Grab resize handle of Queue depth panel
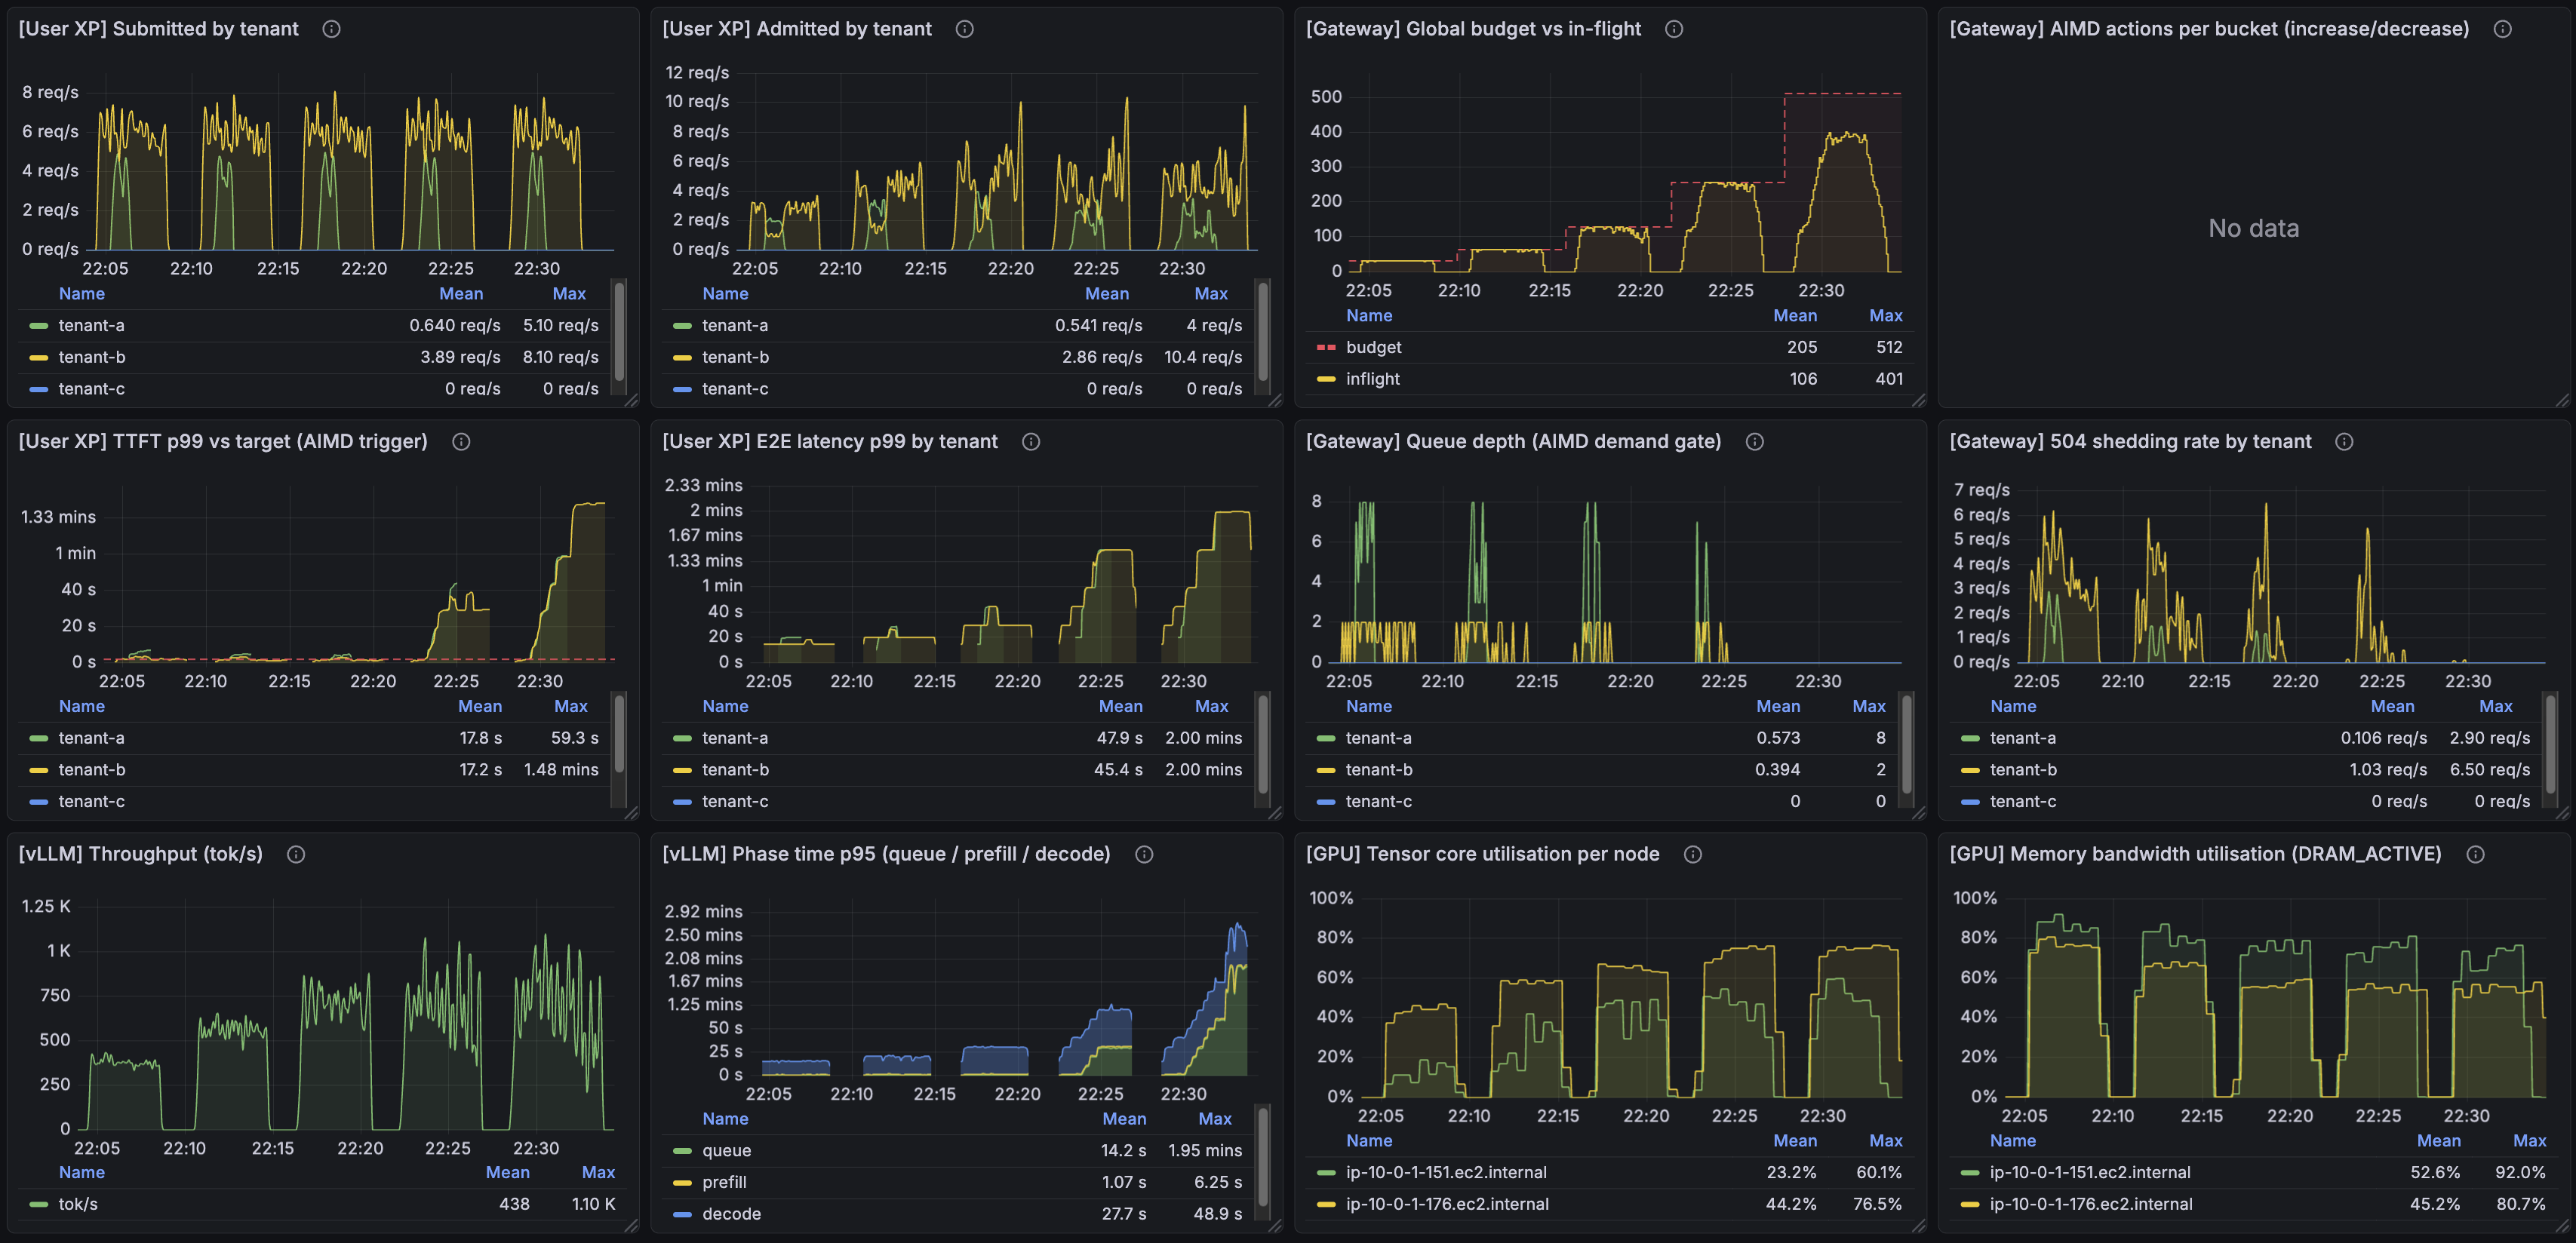This screenshot has height=1243, width=2576. [x=1918, y=813]
